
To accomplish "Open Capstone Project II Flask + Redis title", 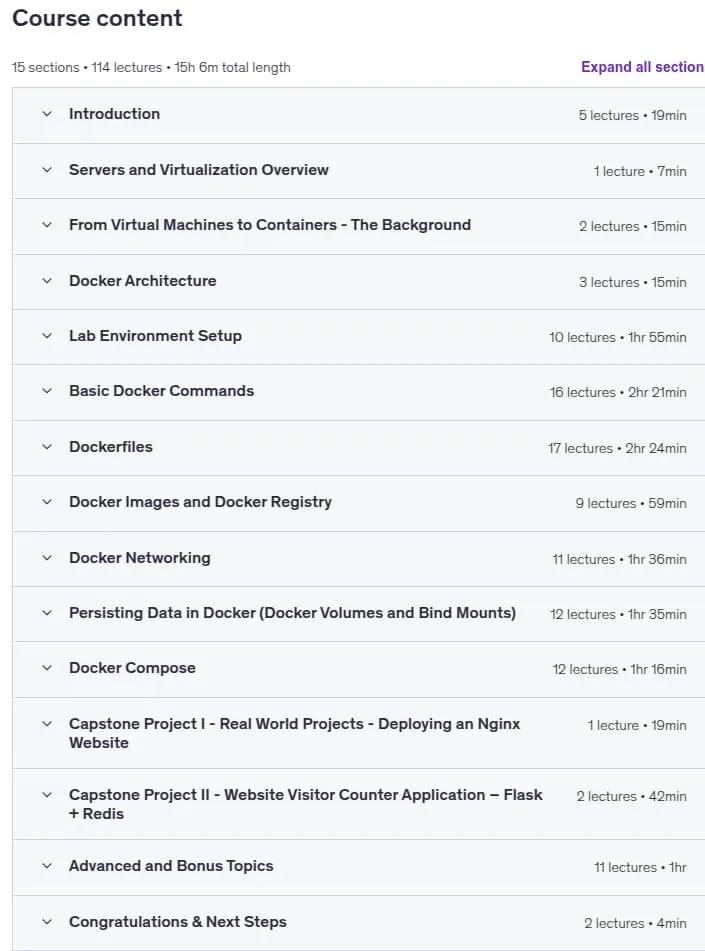I will [x=306, y=804].
